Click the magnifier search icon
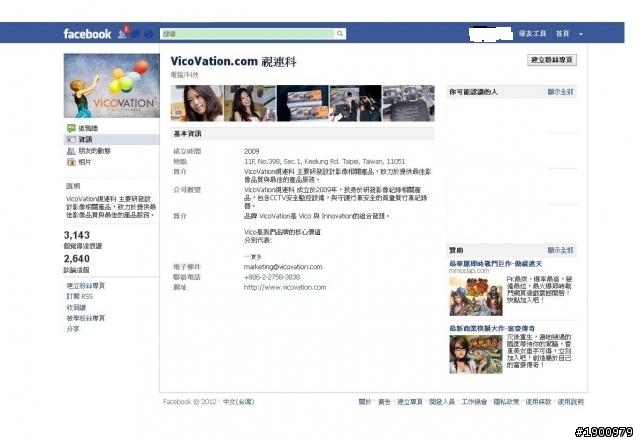Viewport: 640px width, 440px height. click(340, 33)
